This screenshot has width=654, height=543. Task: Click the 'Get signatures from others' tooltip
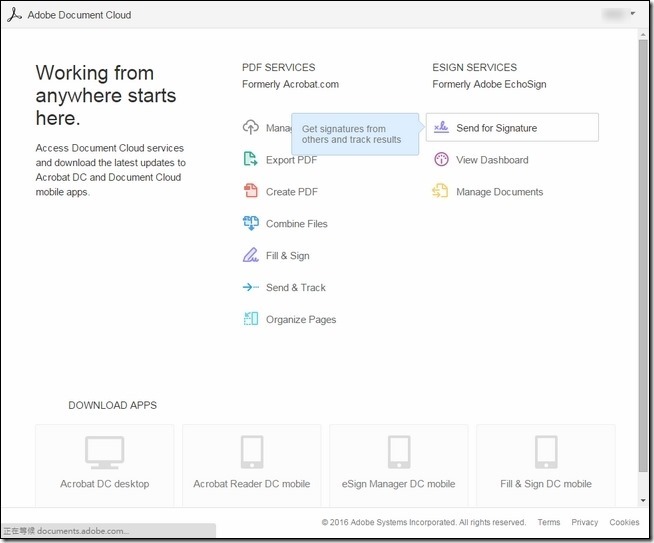[355, 134]
